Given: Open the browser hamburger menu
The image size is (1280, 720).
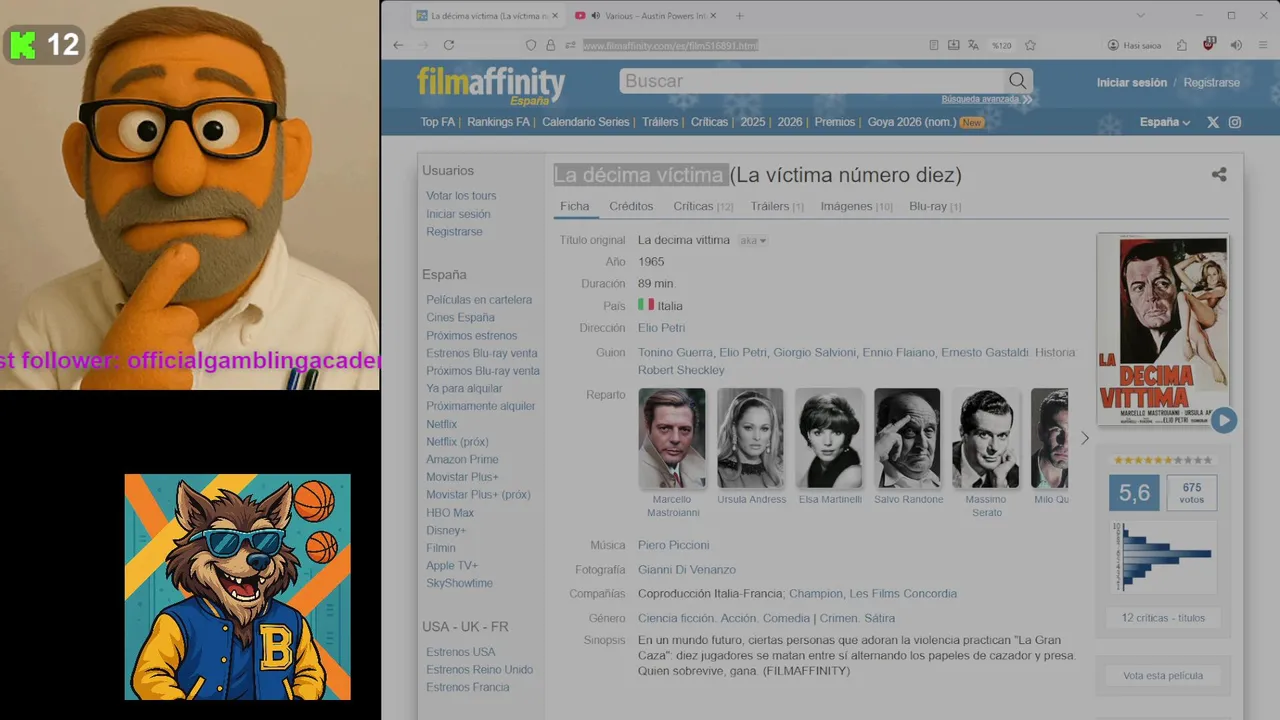Looking at the screenshot, I should 1261,45.
